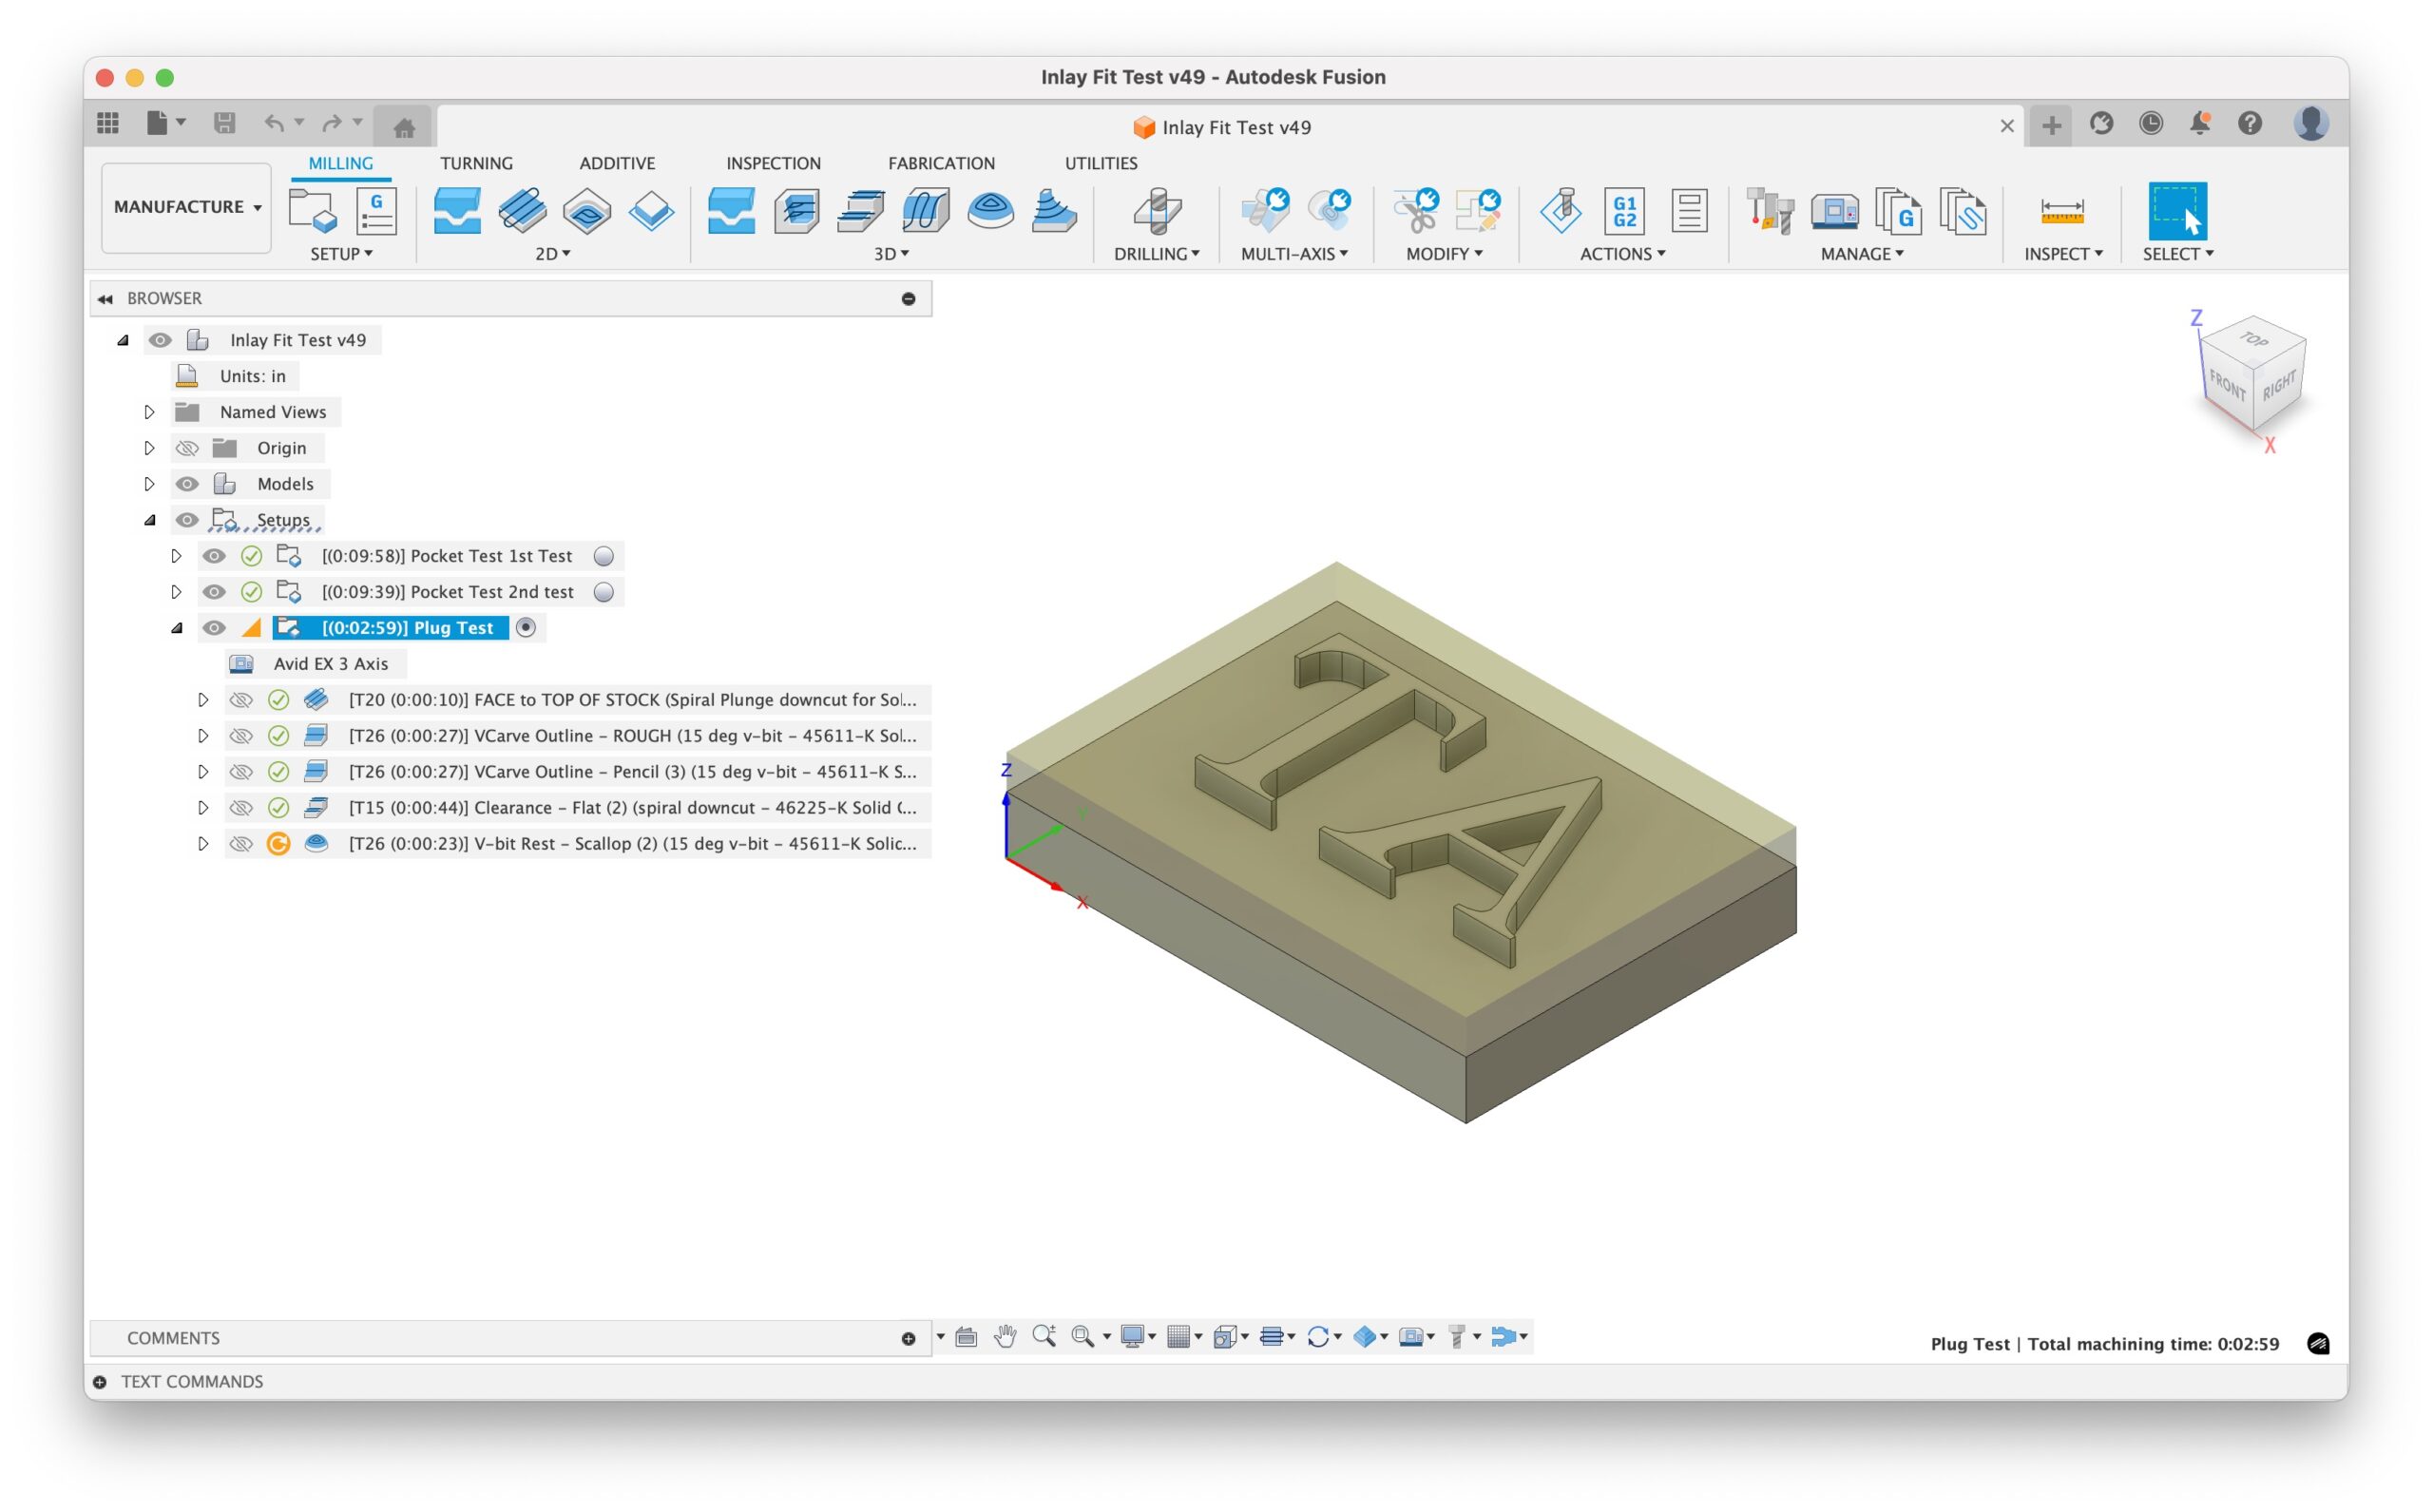Click the New Setup icon
Screen dimensions: 2433x1512
pos(312,210)
